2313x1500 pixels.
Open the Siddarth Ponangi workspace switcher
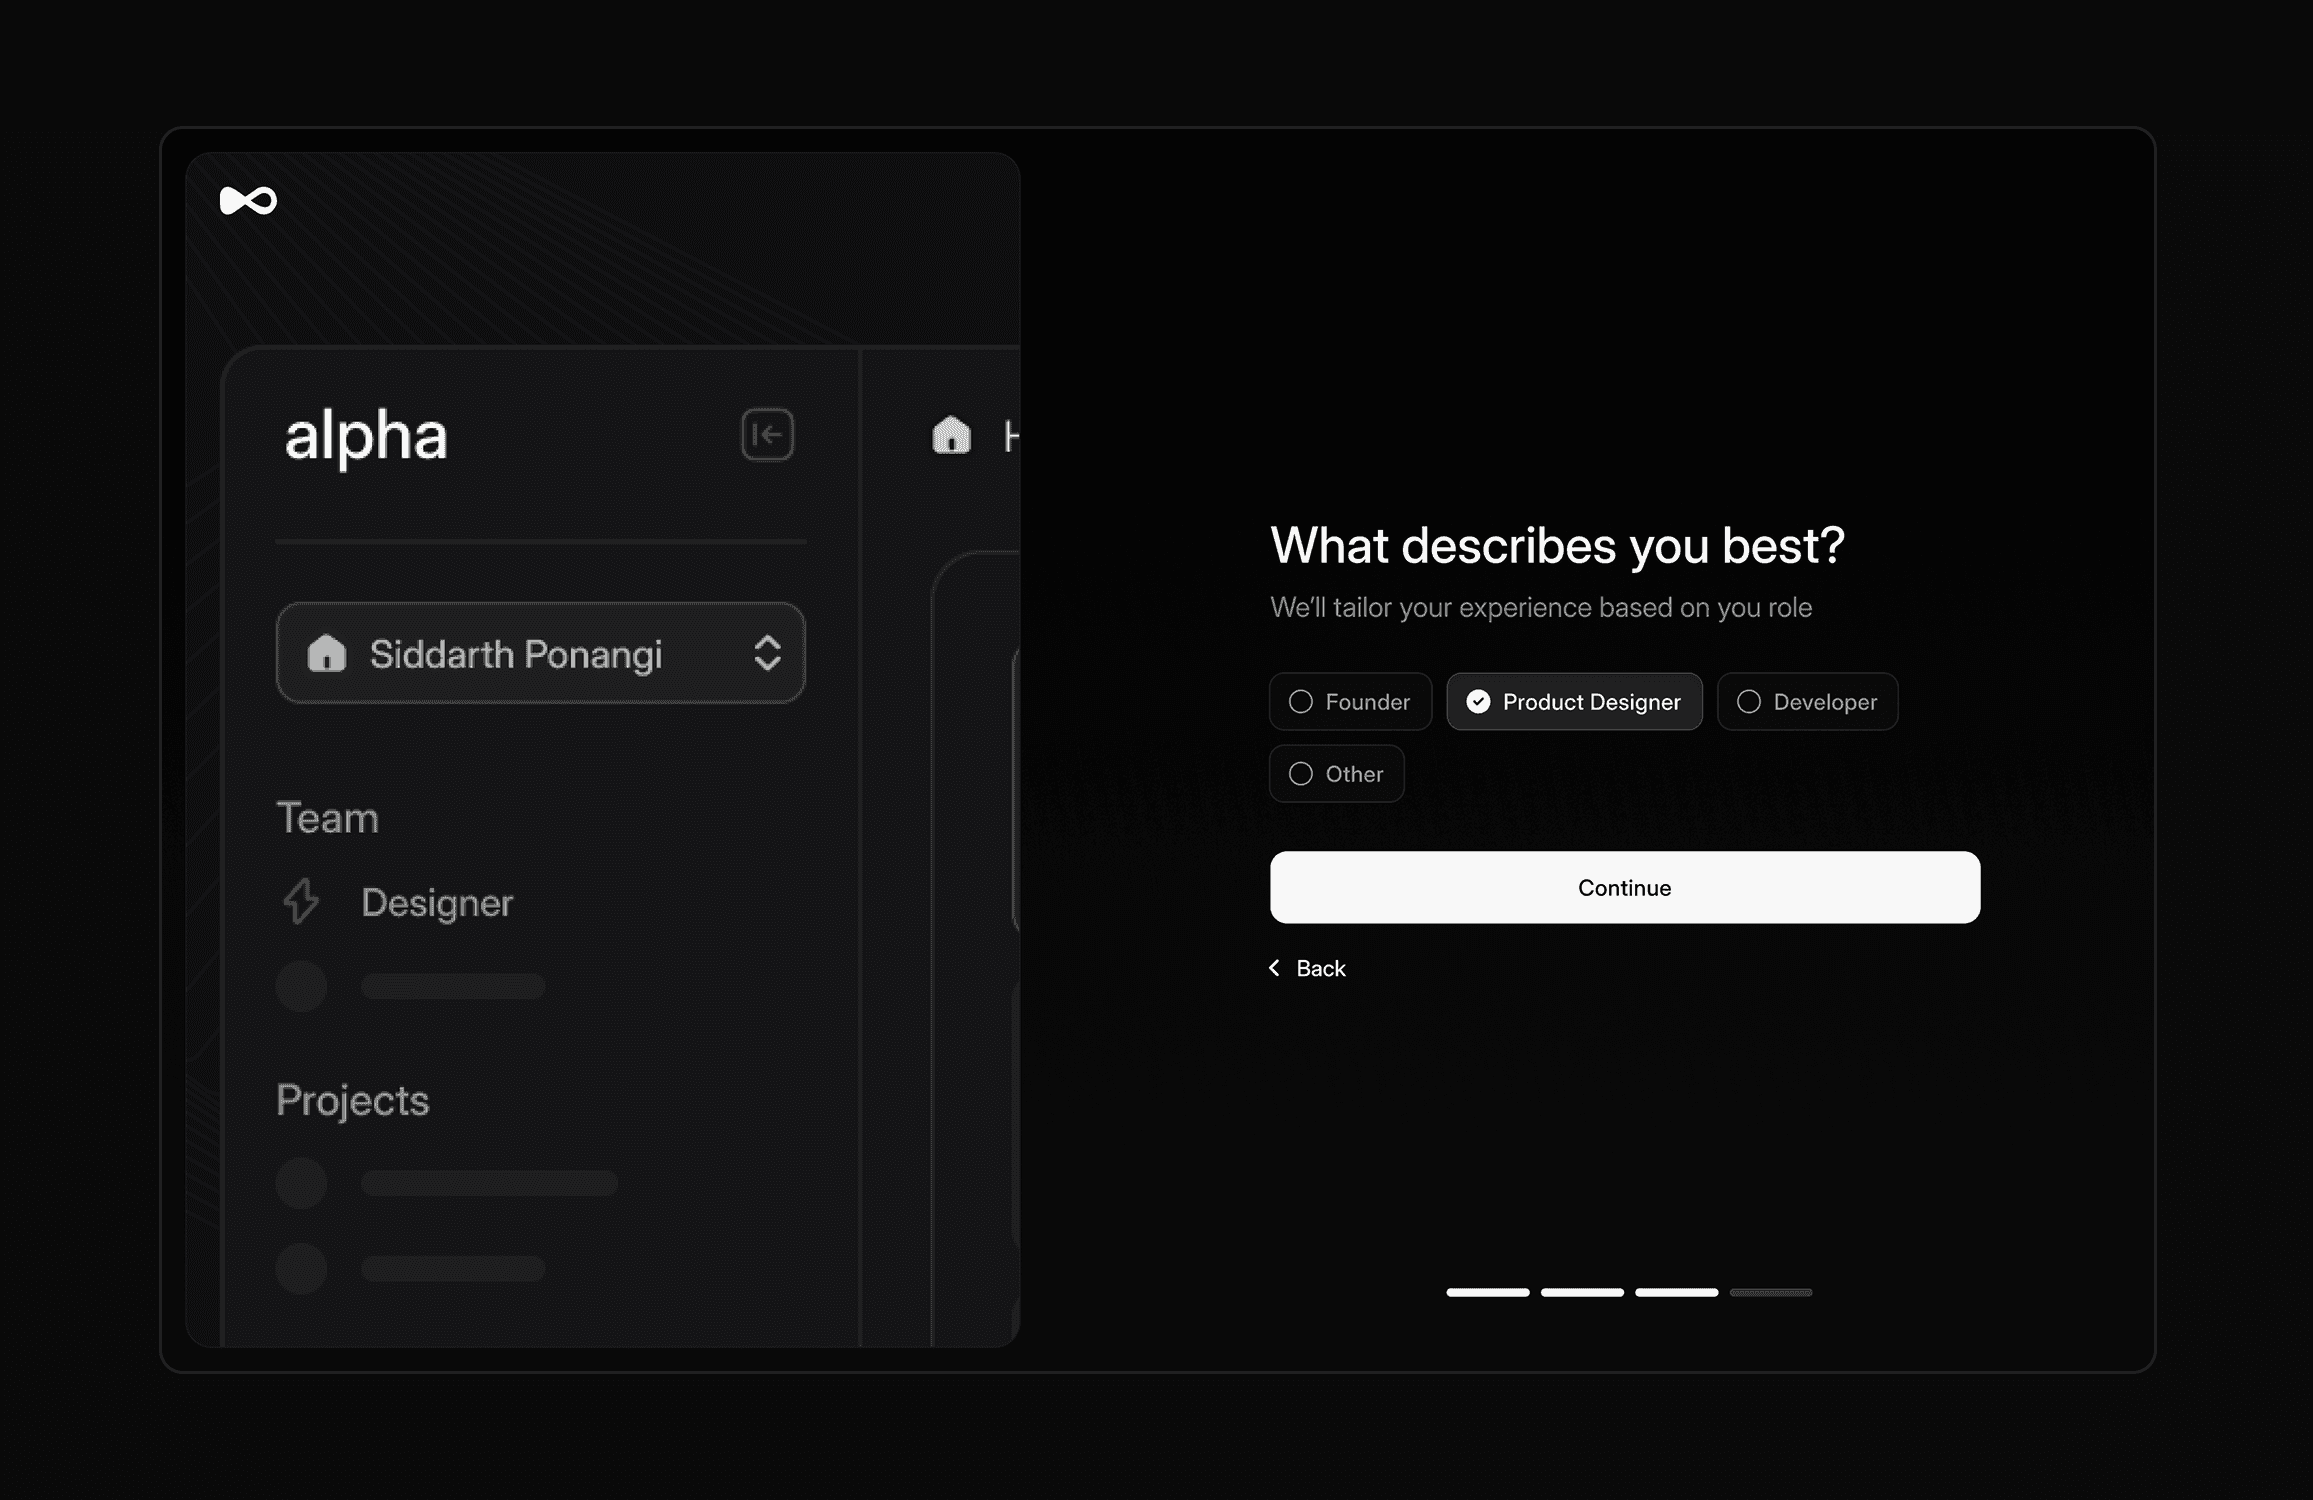coord(540,654)
